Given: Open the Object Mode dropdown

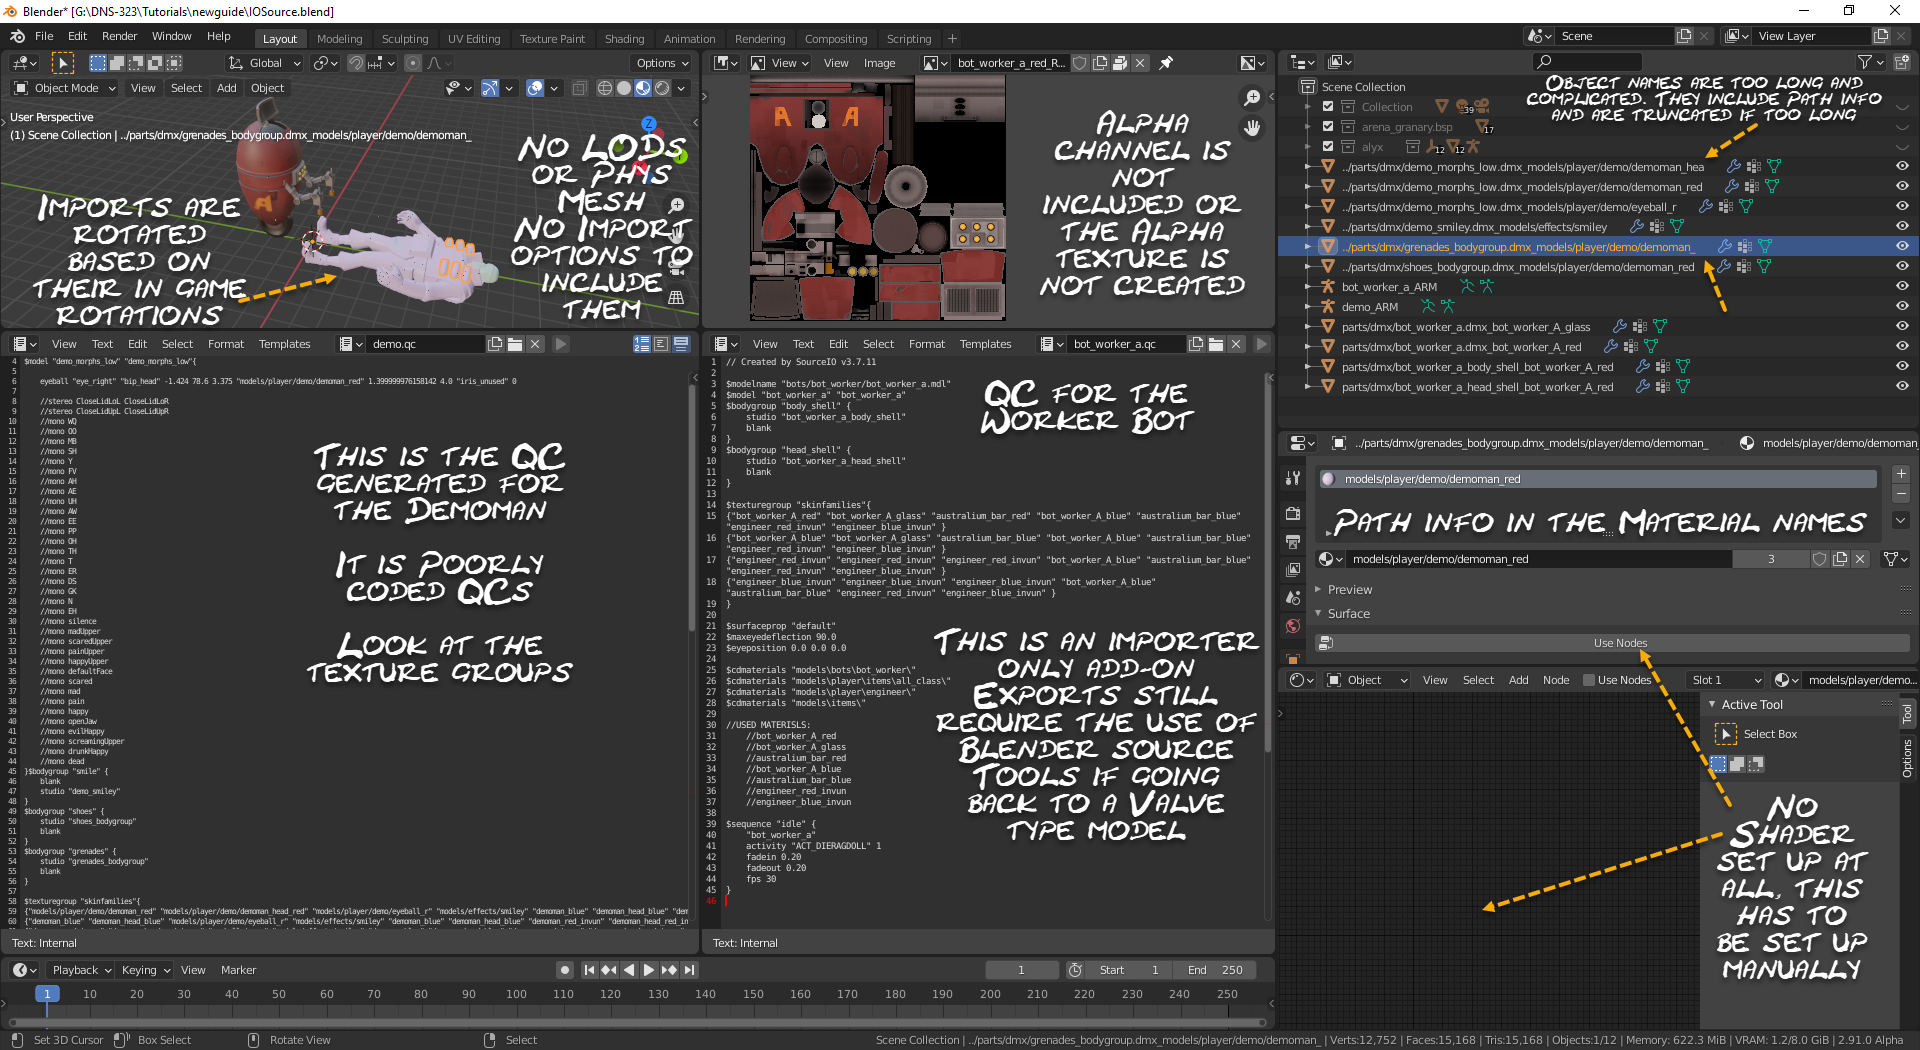Looking at the screenshot, I should tap(65, 88).
